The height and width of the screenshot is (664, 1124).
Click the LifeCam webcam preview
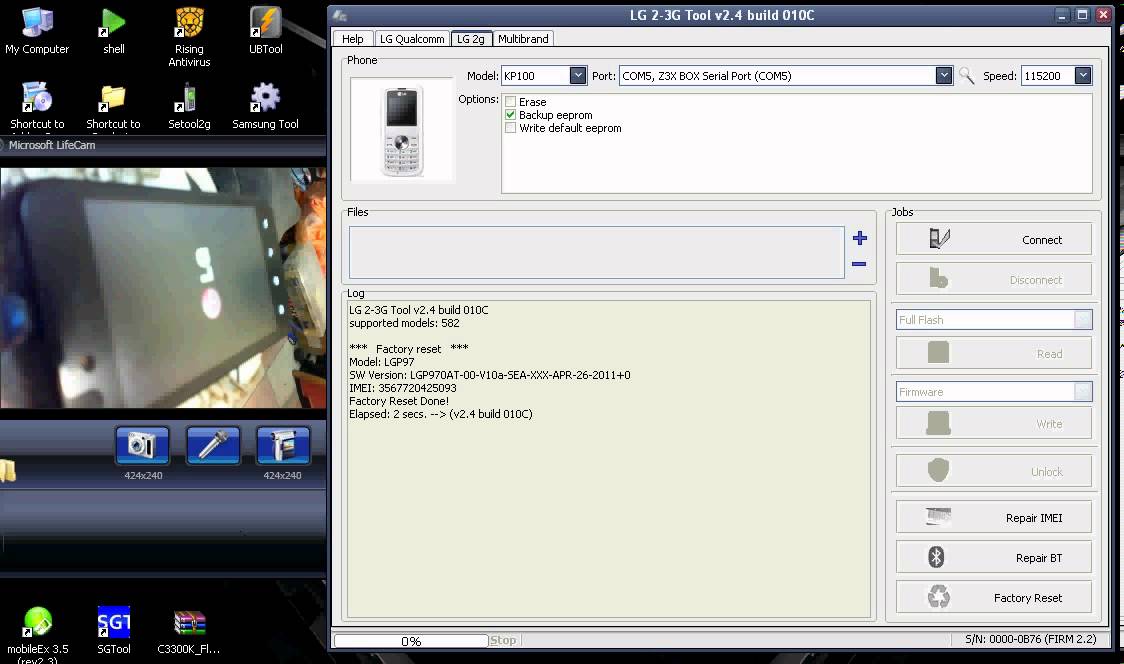click(163, 288)
